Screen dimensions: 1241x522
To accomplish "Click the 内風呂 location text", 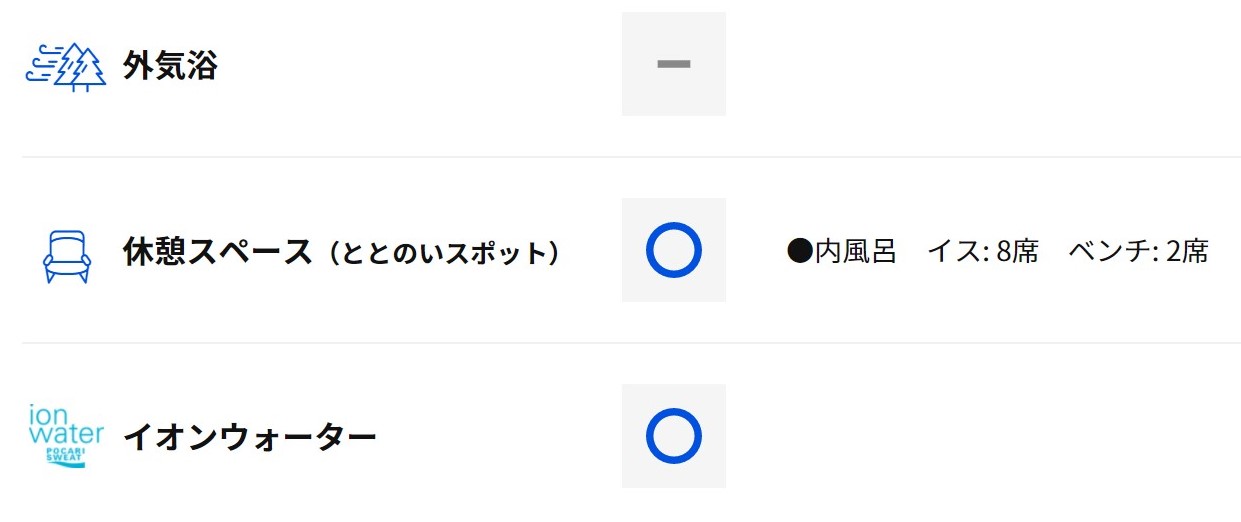I will tap(855, 251).
